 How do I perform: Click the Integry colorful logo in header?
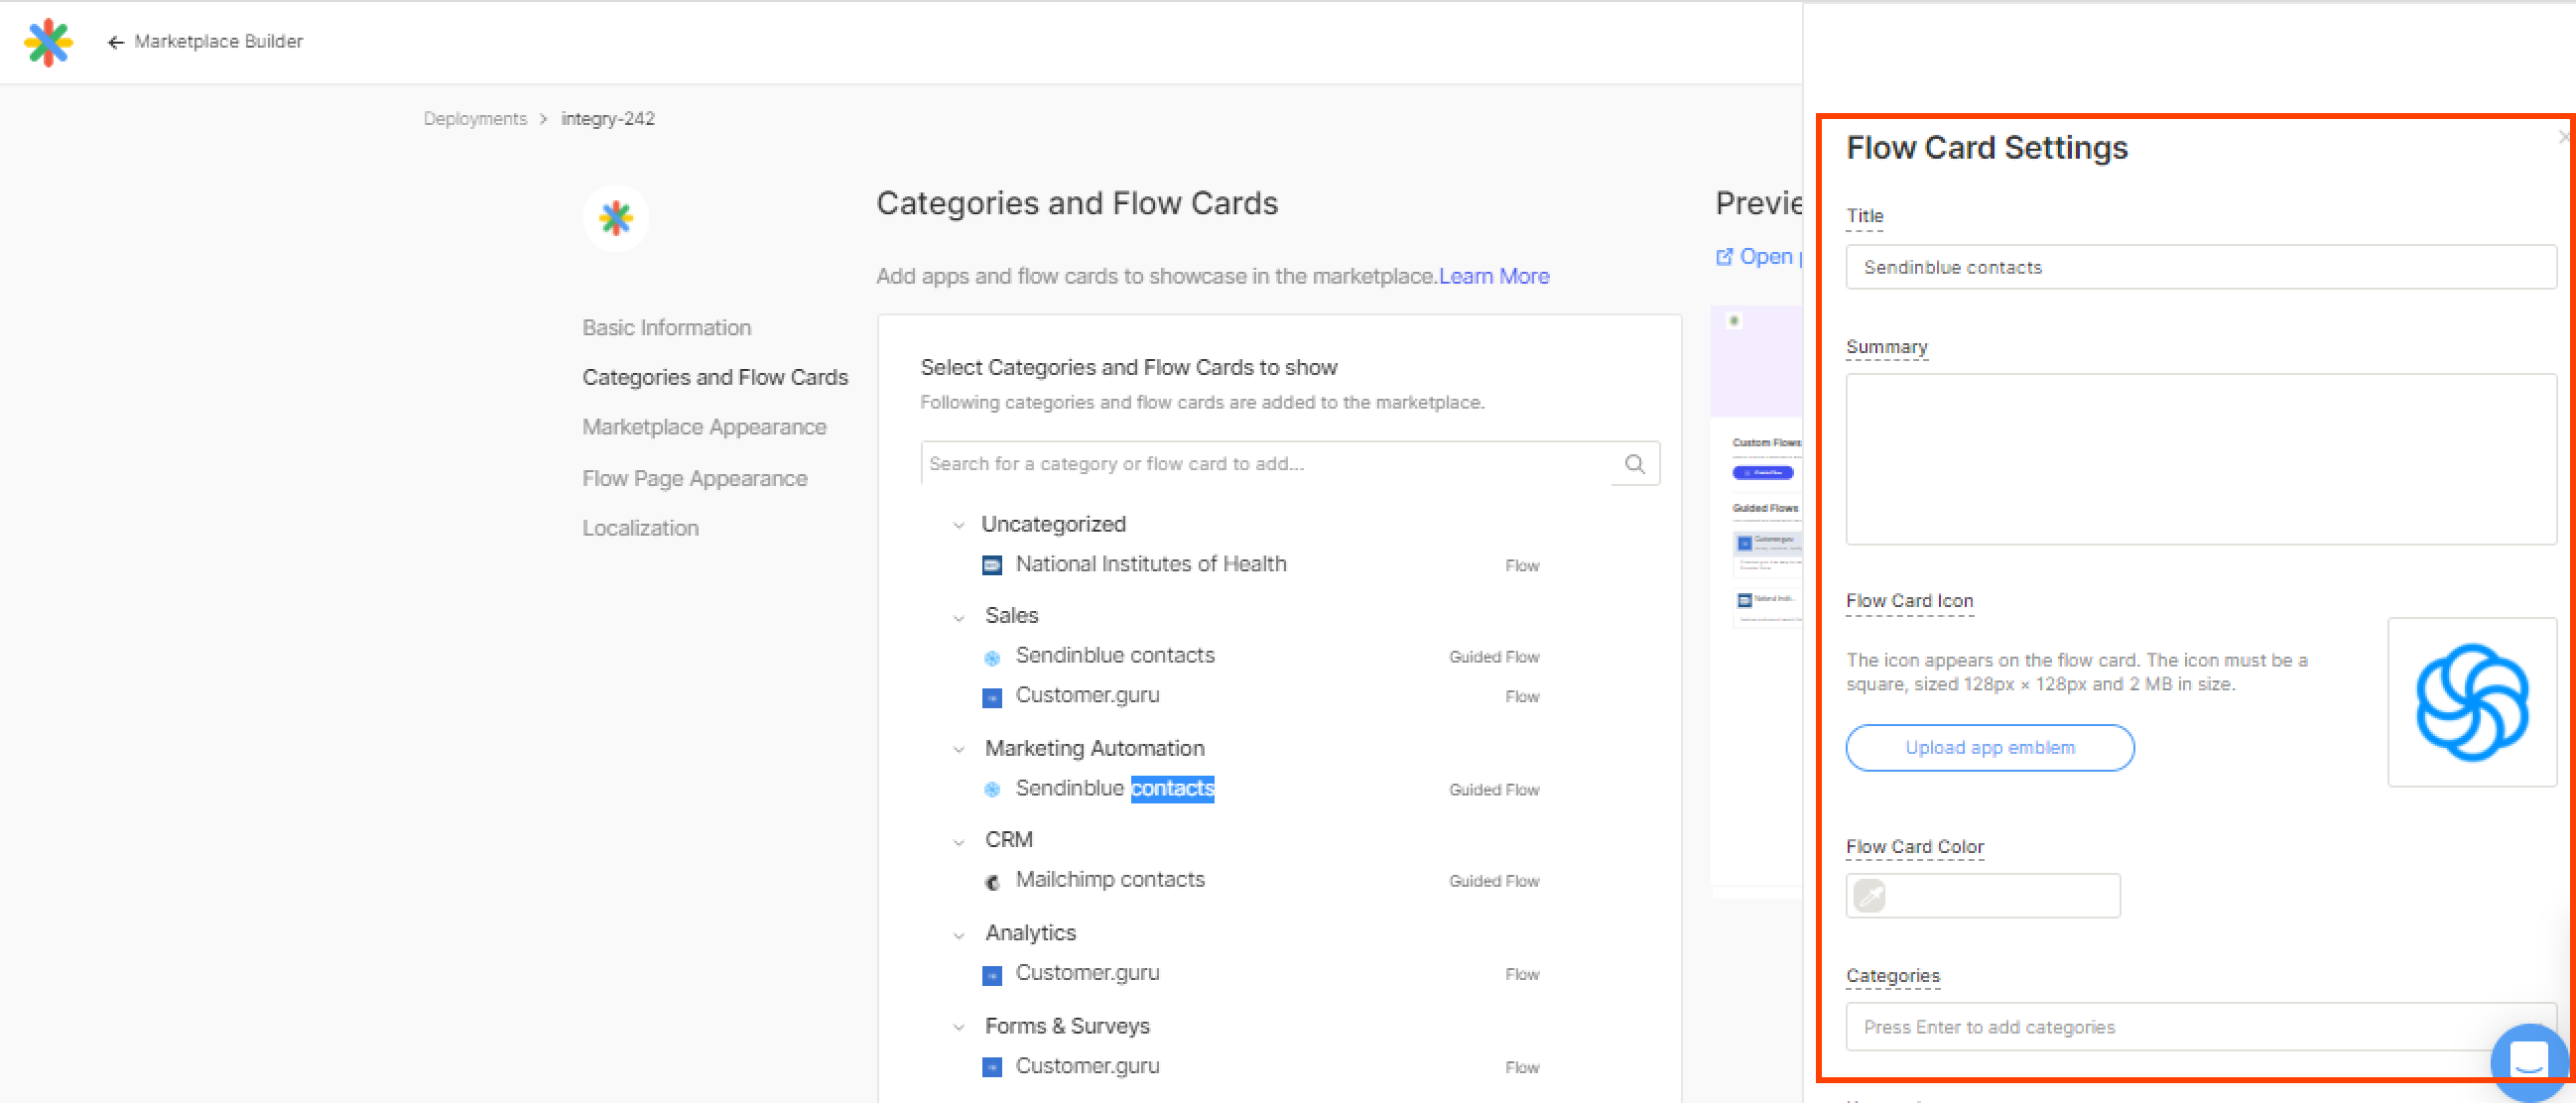click(48, 42)
